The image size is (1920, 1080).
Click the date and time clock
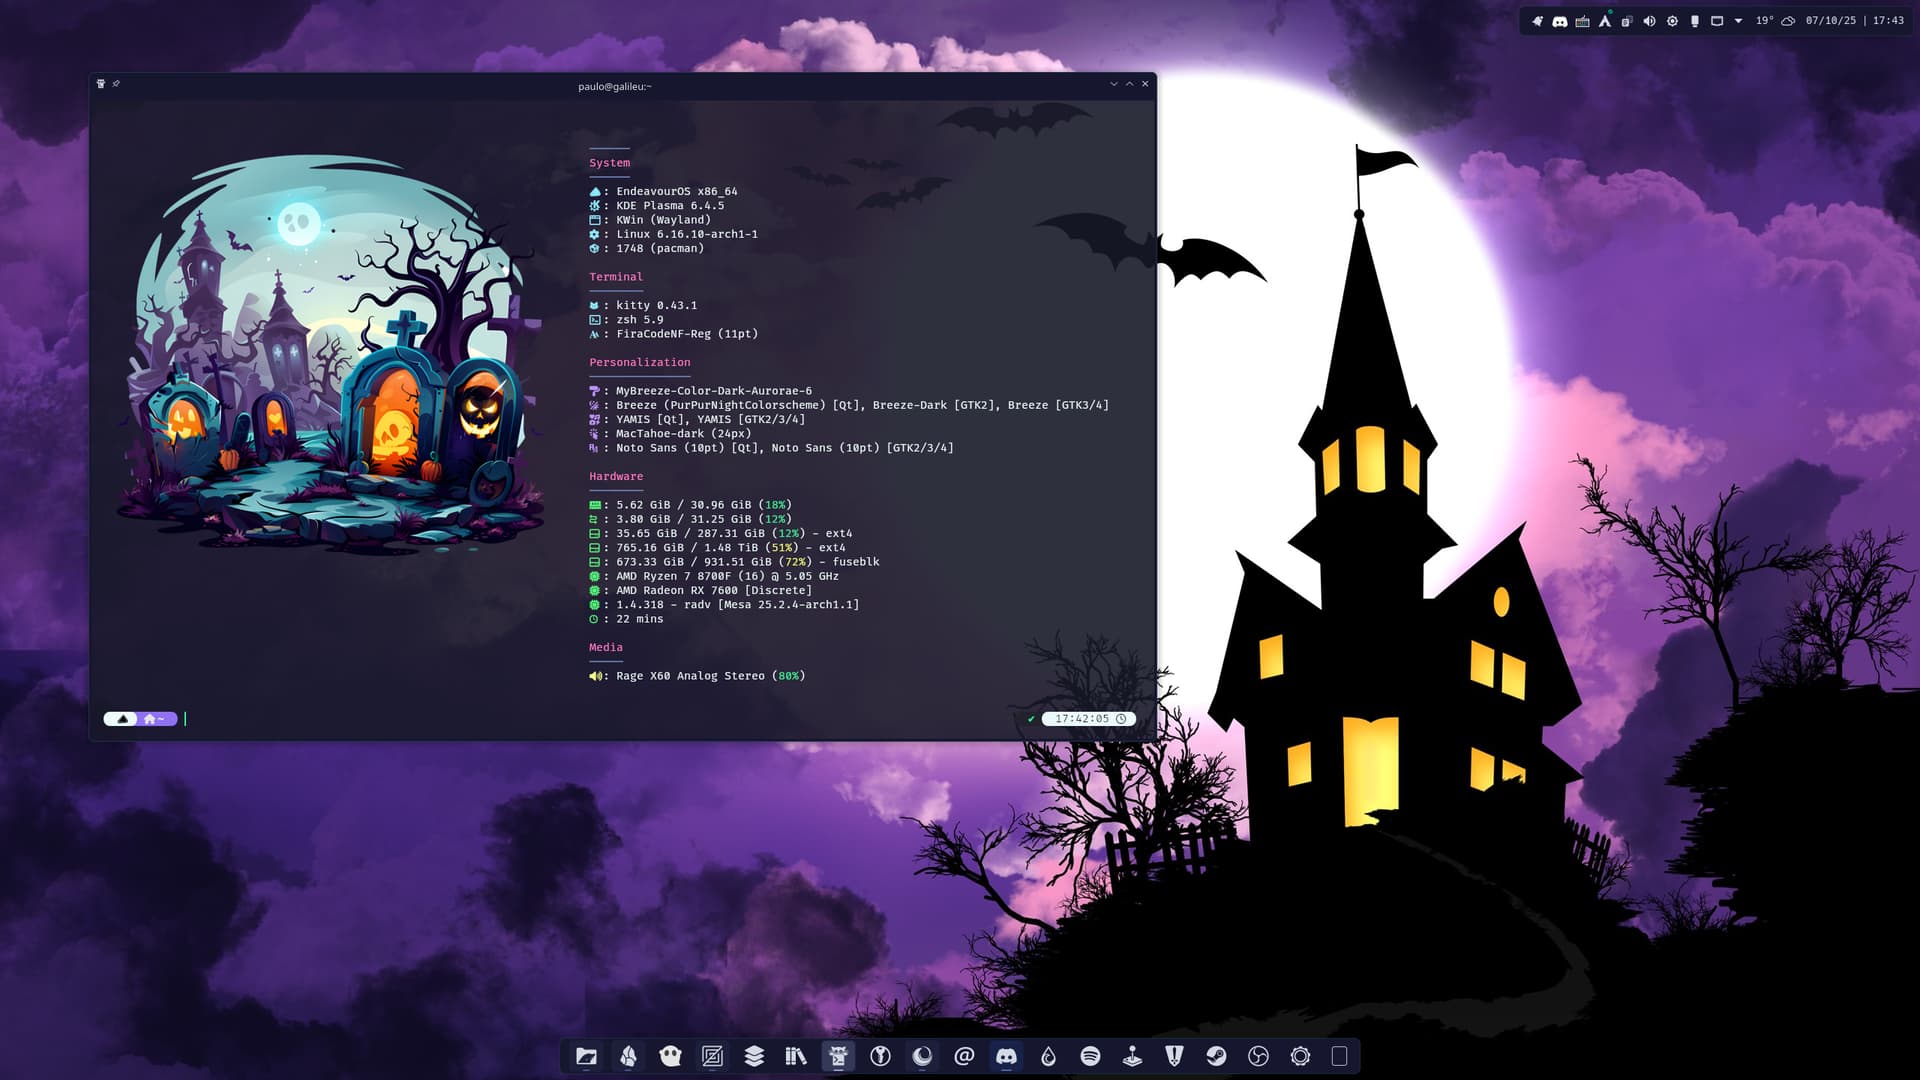point(1854,21)
